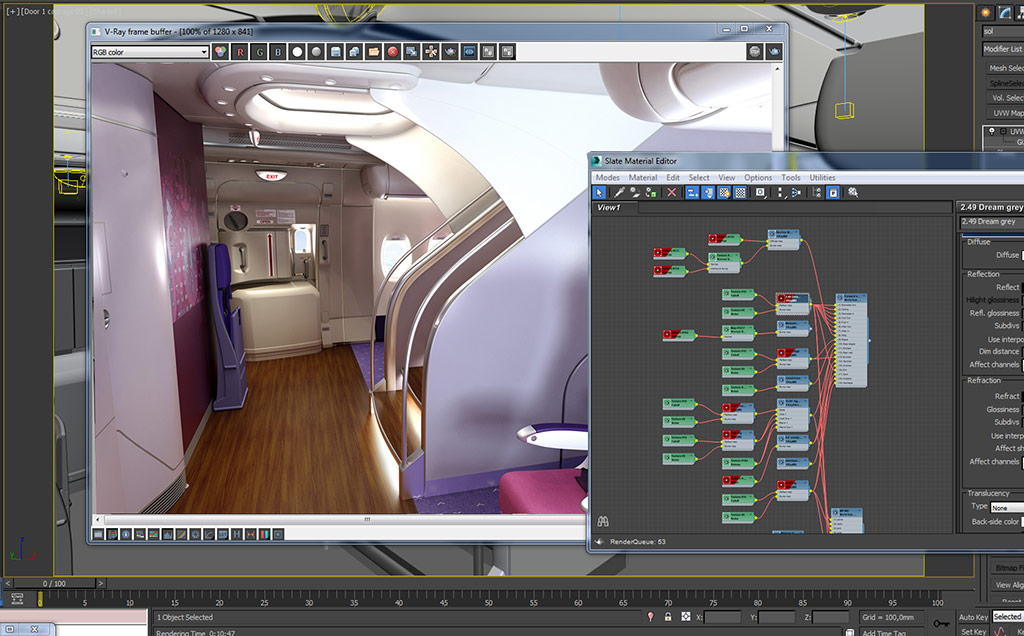
Task: Click the Lay Out All vertical icon
Action: 780,193
